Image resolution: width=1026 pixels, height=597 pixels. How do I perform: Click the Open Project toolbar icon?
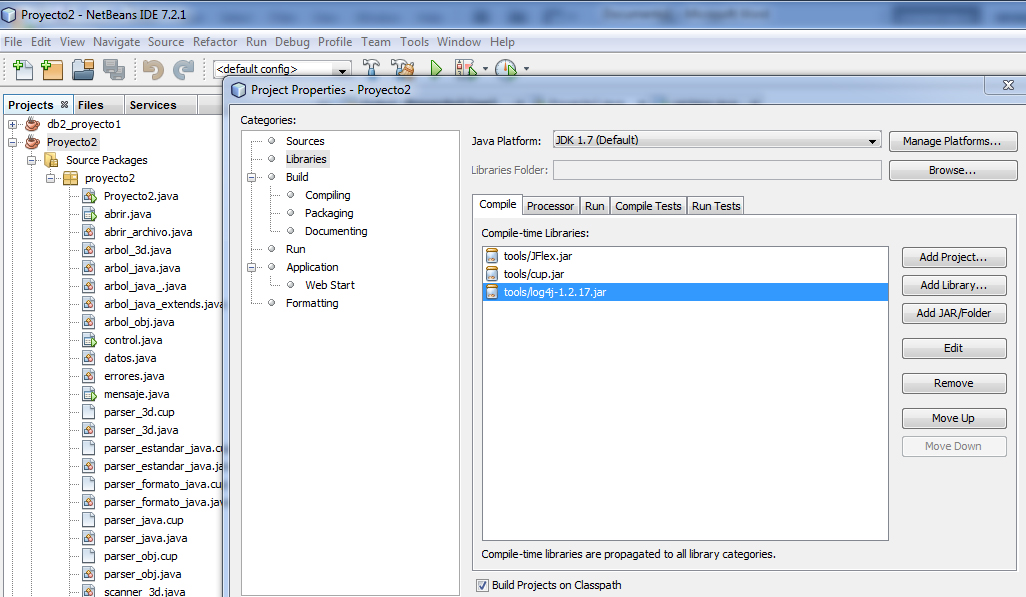click(x=83, y=69)
